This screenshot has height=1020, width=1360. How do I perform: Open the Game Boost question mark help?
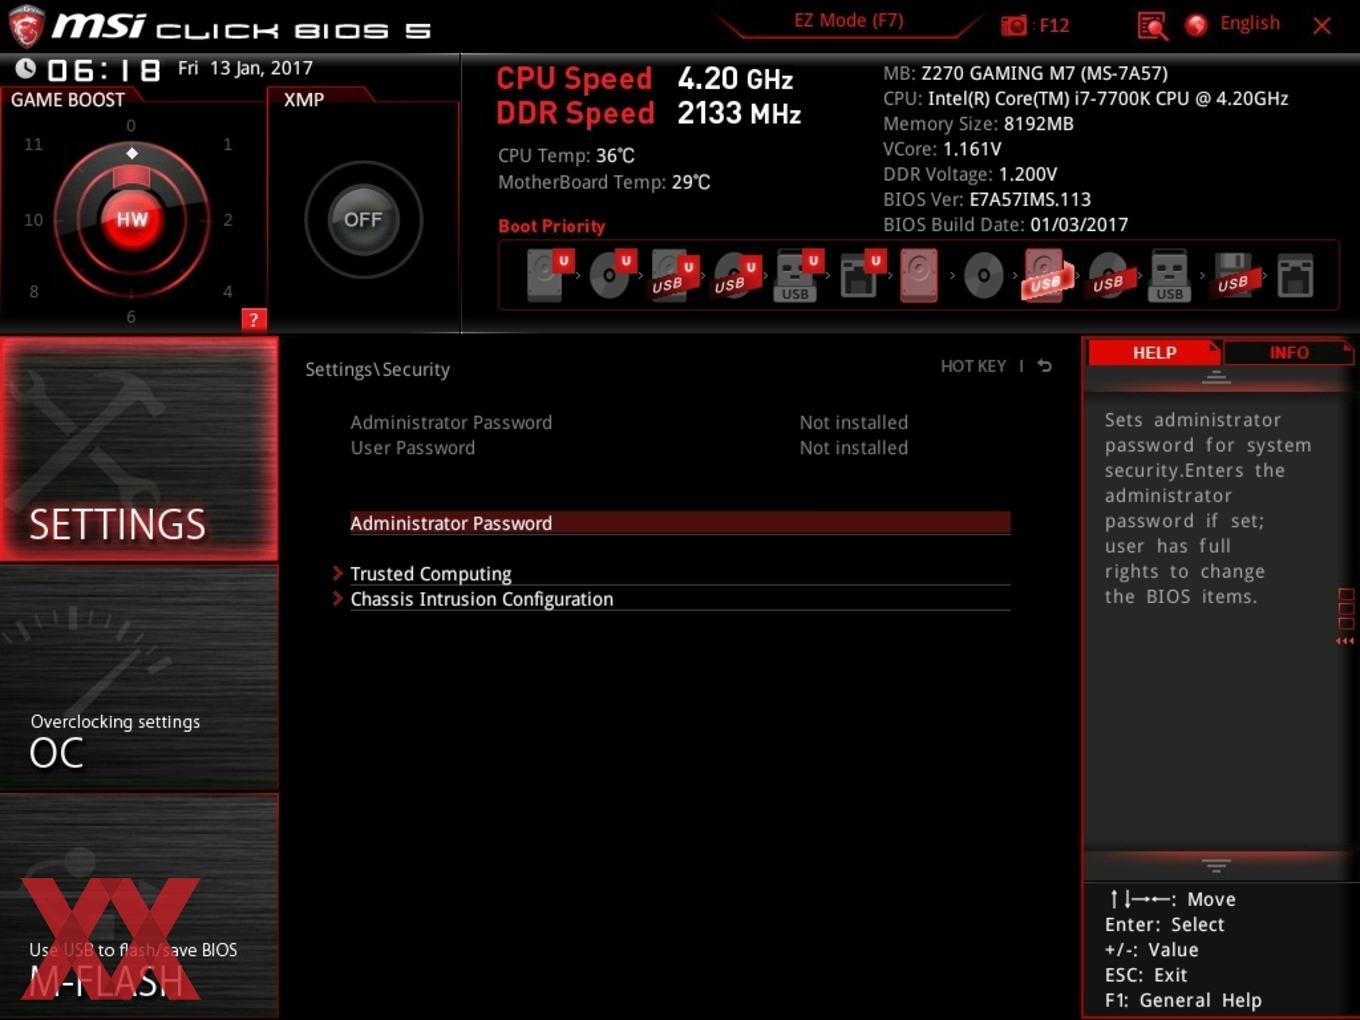(x=253, y=319)
